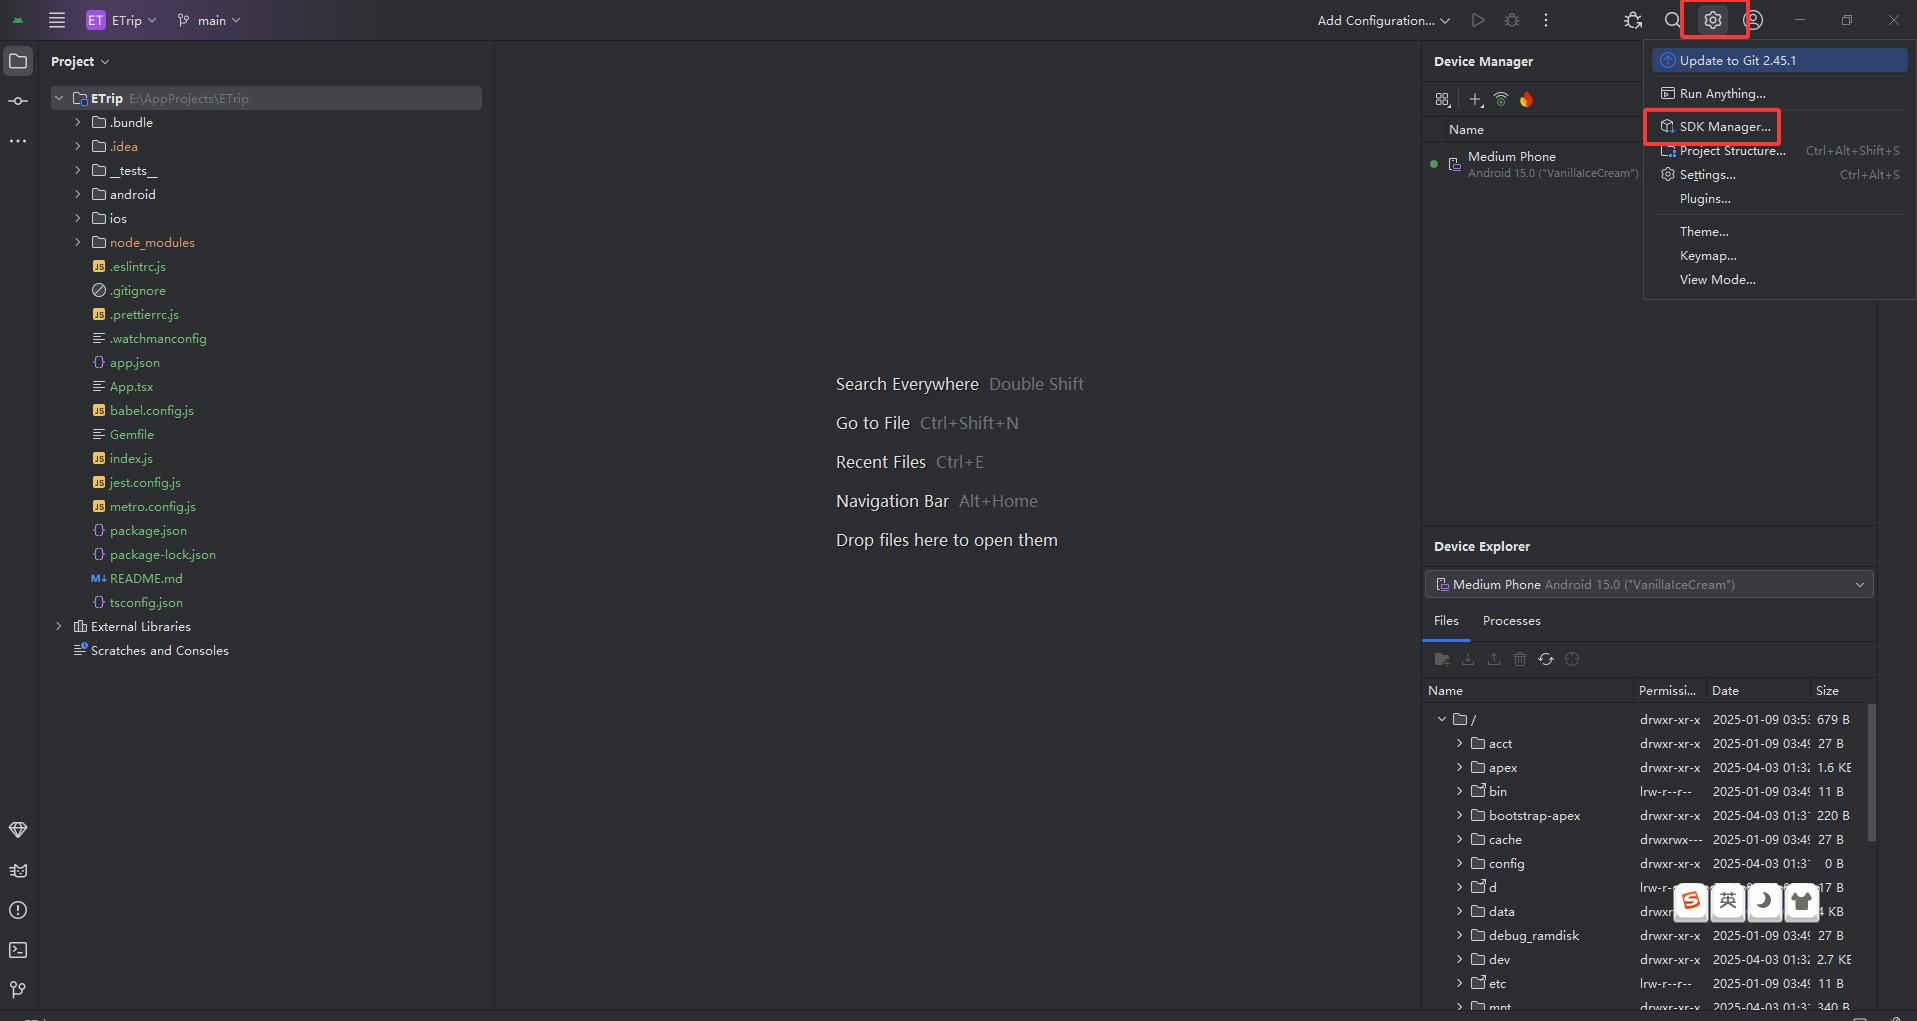Open the Search Everywhere magnifier

(x=1672, y=20)
